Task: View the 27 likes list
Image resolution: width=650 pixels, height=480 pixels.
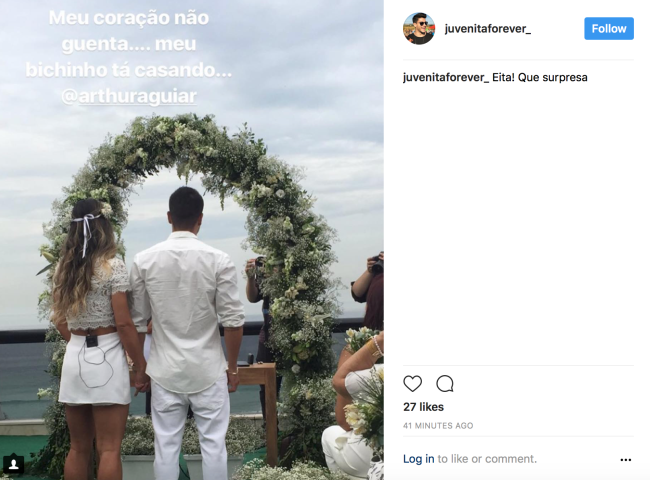Action: (423, 407)
